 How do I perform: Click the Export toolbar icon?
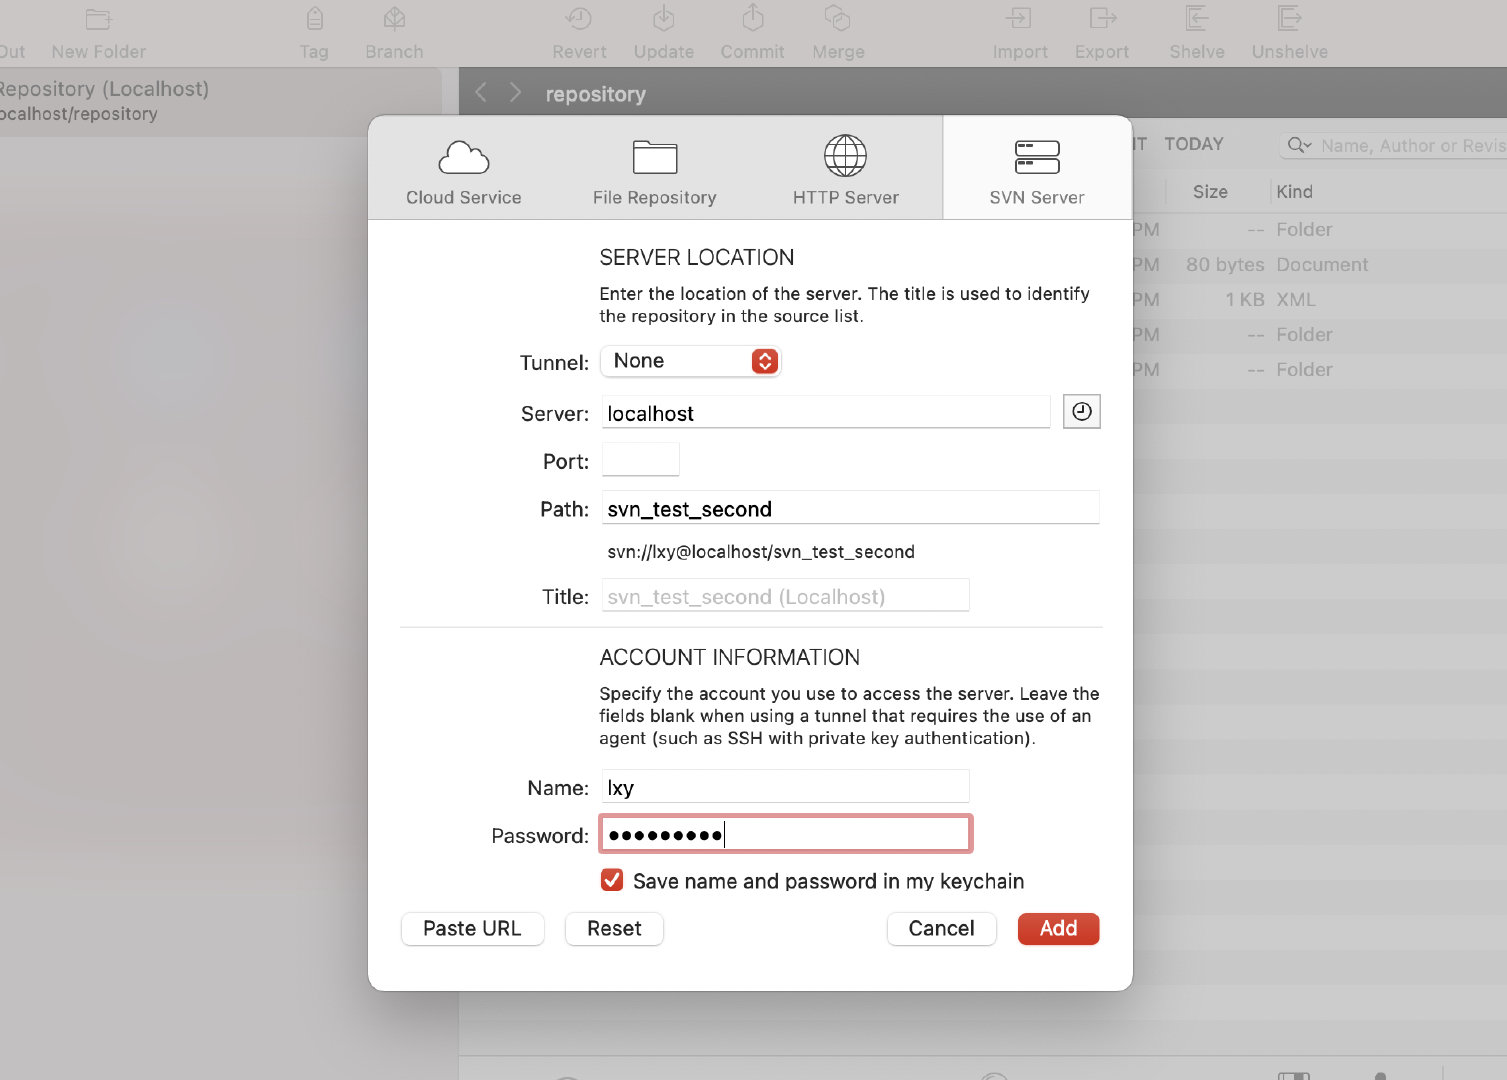click(1102, 19)
